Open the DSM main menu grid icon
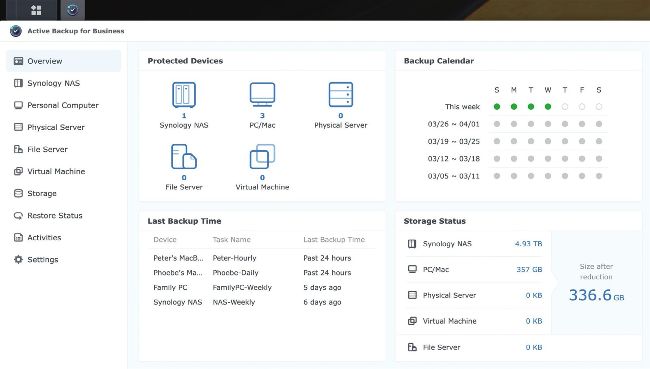Screen dimensions: 650x369 36,10
